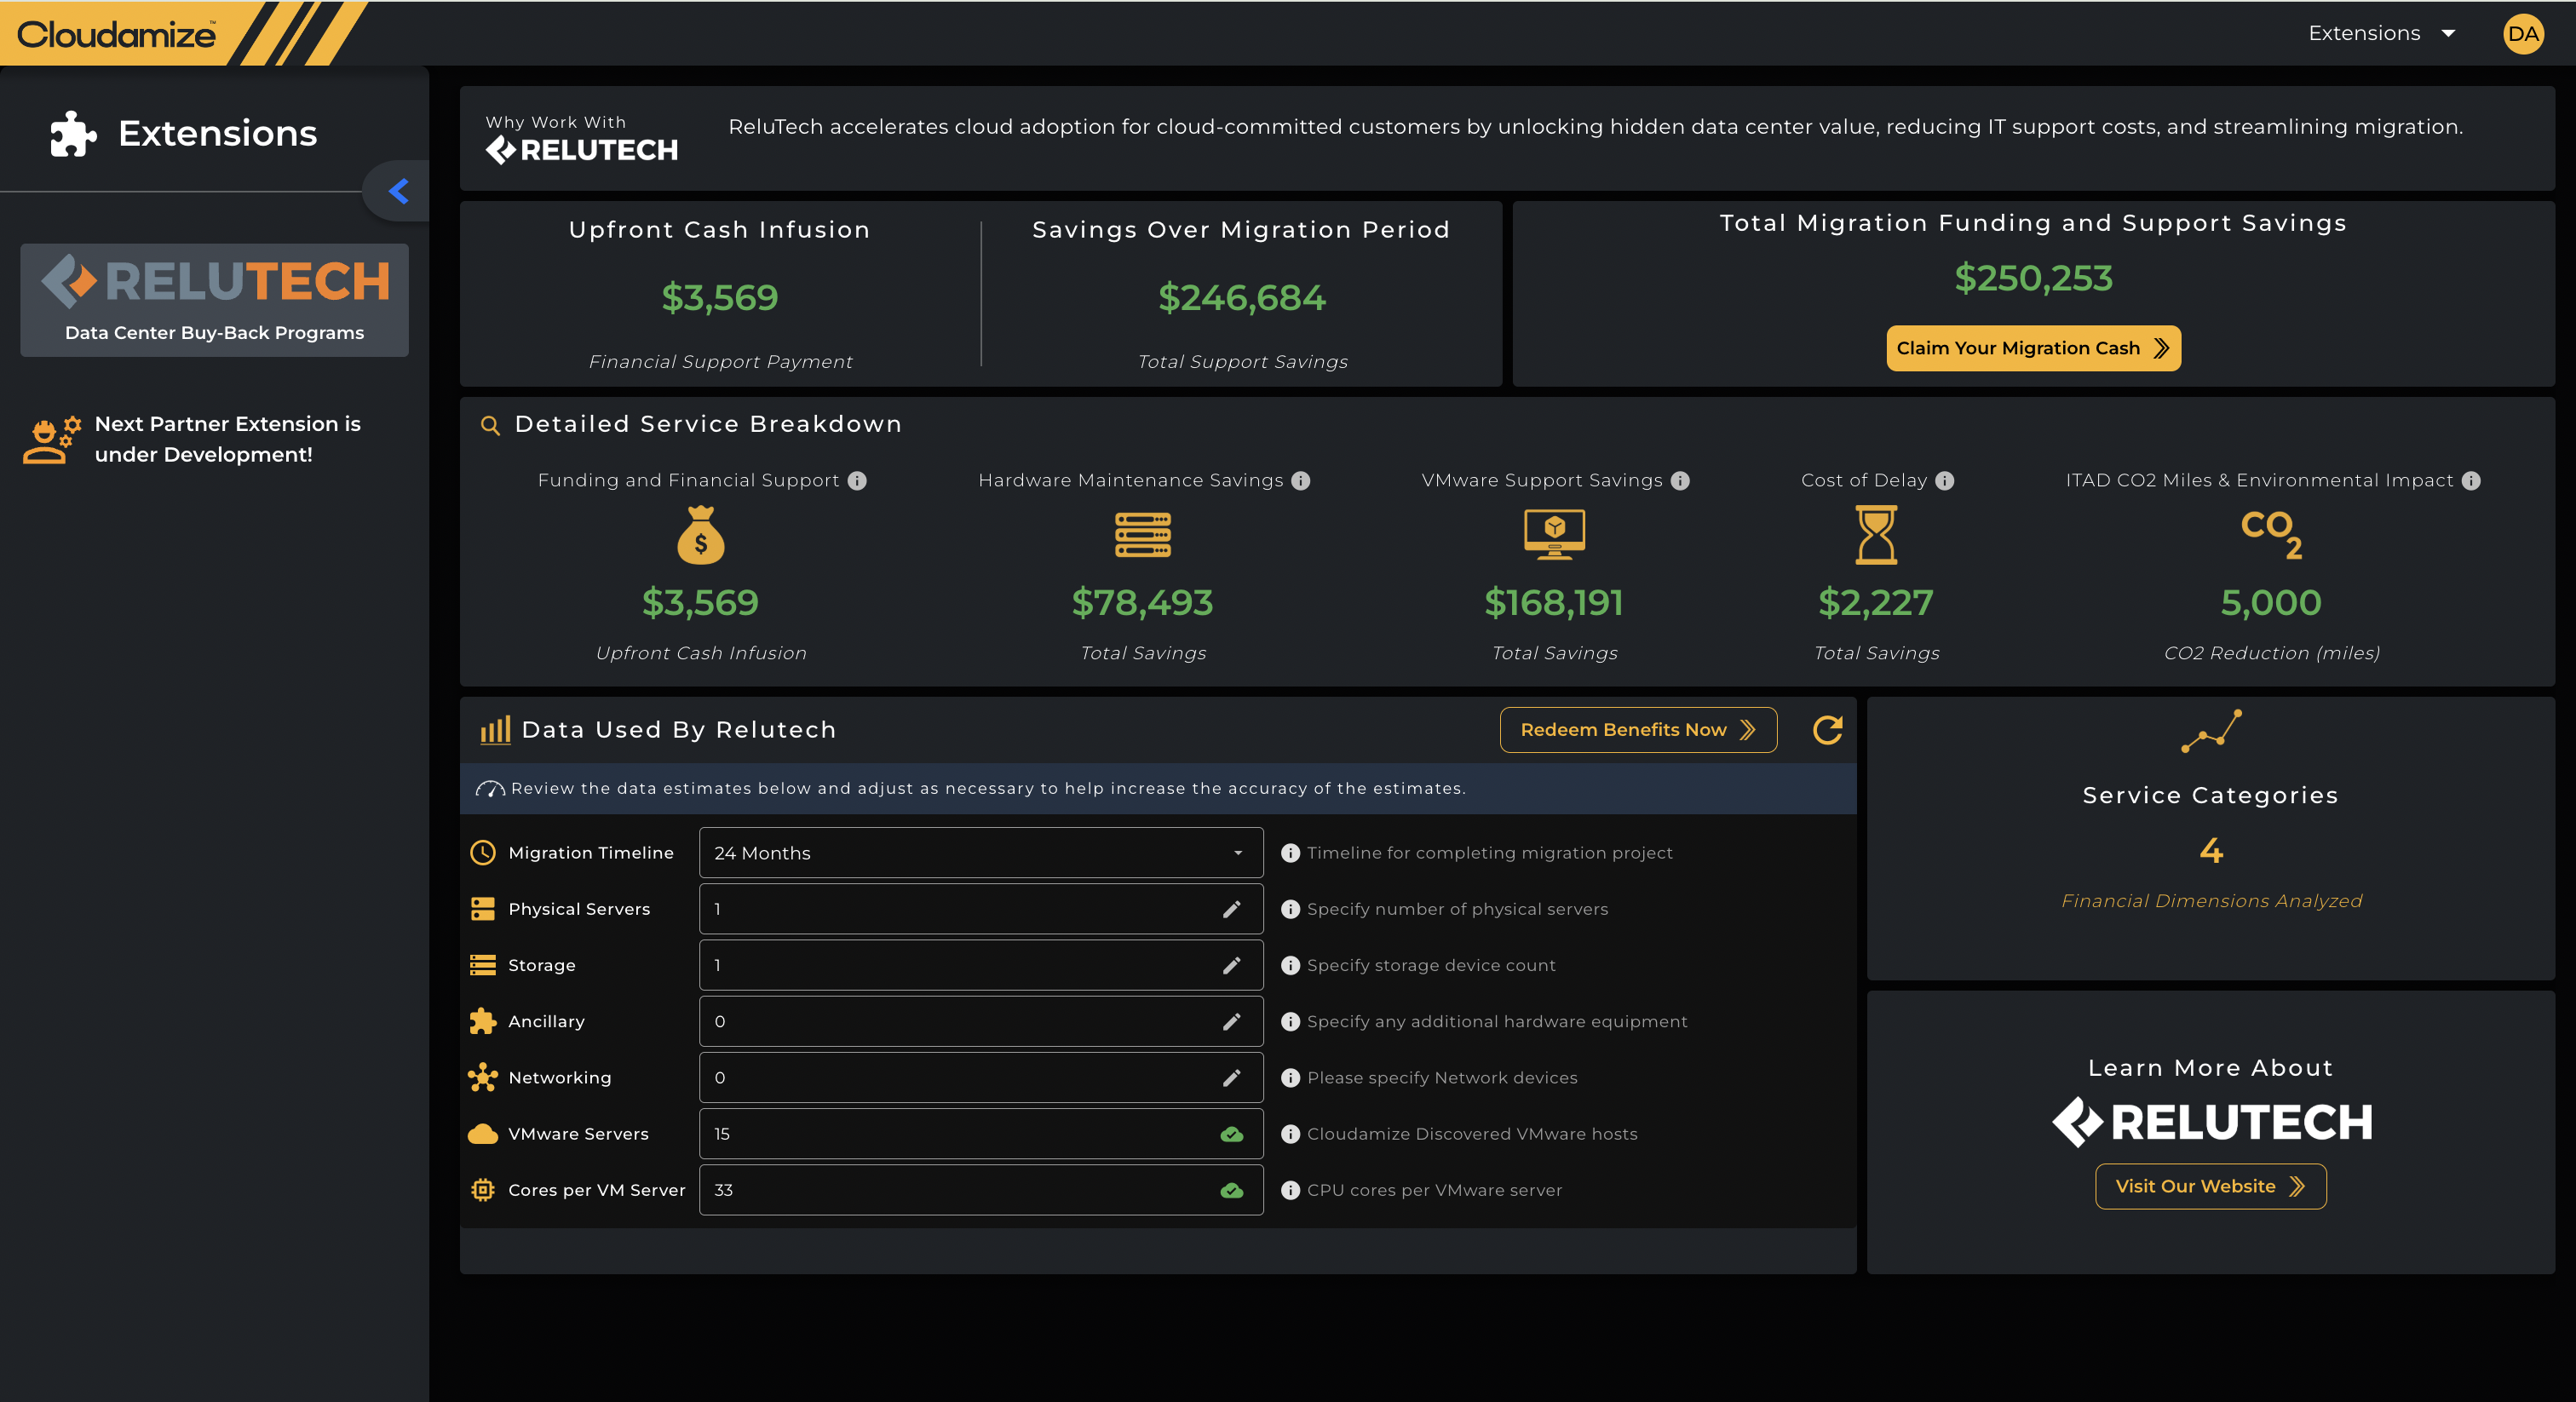The image size is (2576, 1402).
Task: Expand the Extensions menu in top bar
Action: point(2381,33)
